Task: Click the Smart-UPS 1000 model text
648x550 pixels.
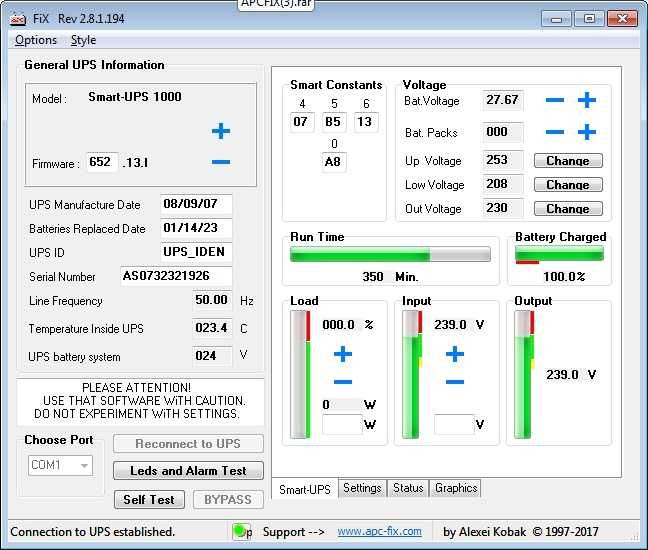Action: click(x=135, y=97)
